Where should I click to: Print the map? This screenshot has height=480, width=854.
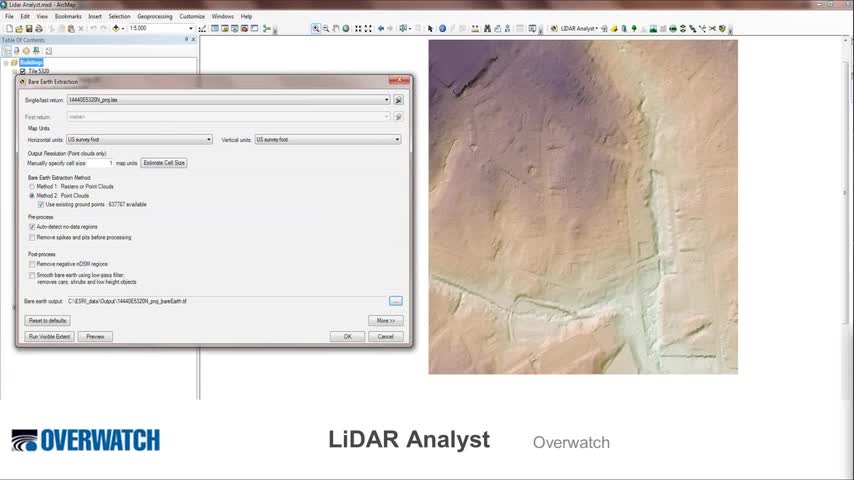(x=39, y=28)
